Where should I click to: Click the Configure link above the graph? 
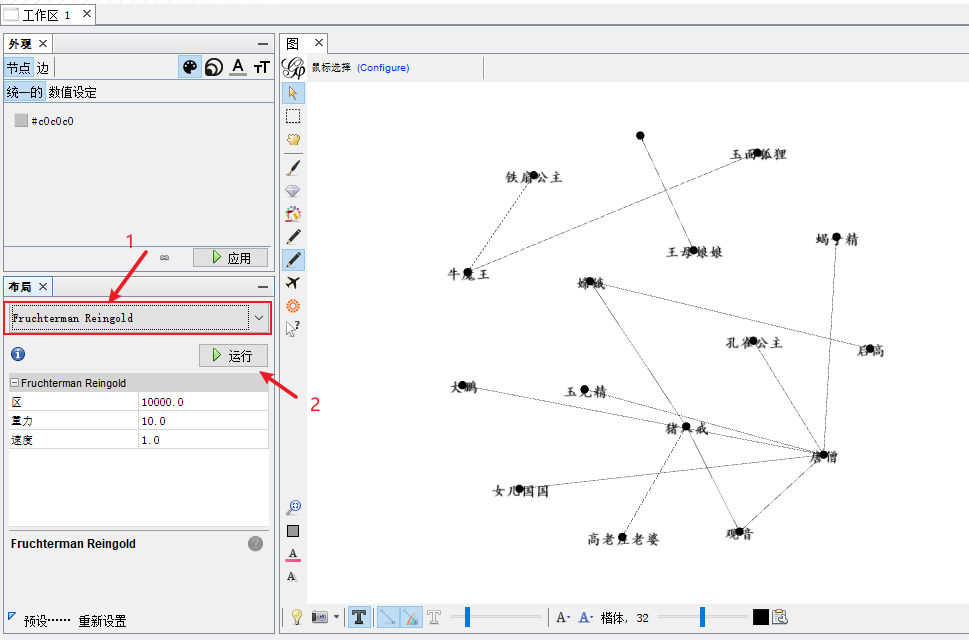coord(384,67)
